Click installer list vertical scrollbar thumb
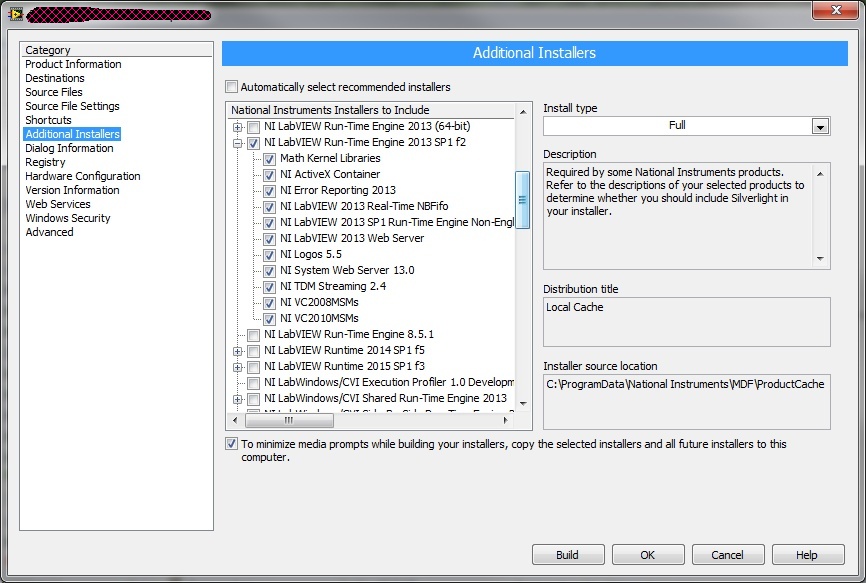Image resolution: width=866 pixels, height=583 pixels. tap(522, 200)
